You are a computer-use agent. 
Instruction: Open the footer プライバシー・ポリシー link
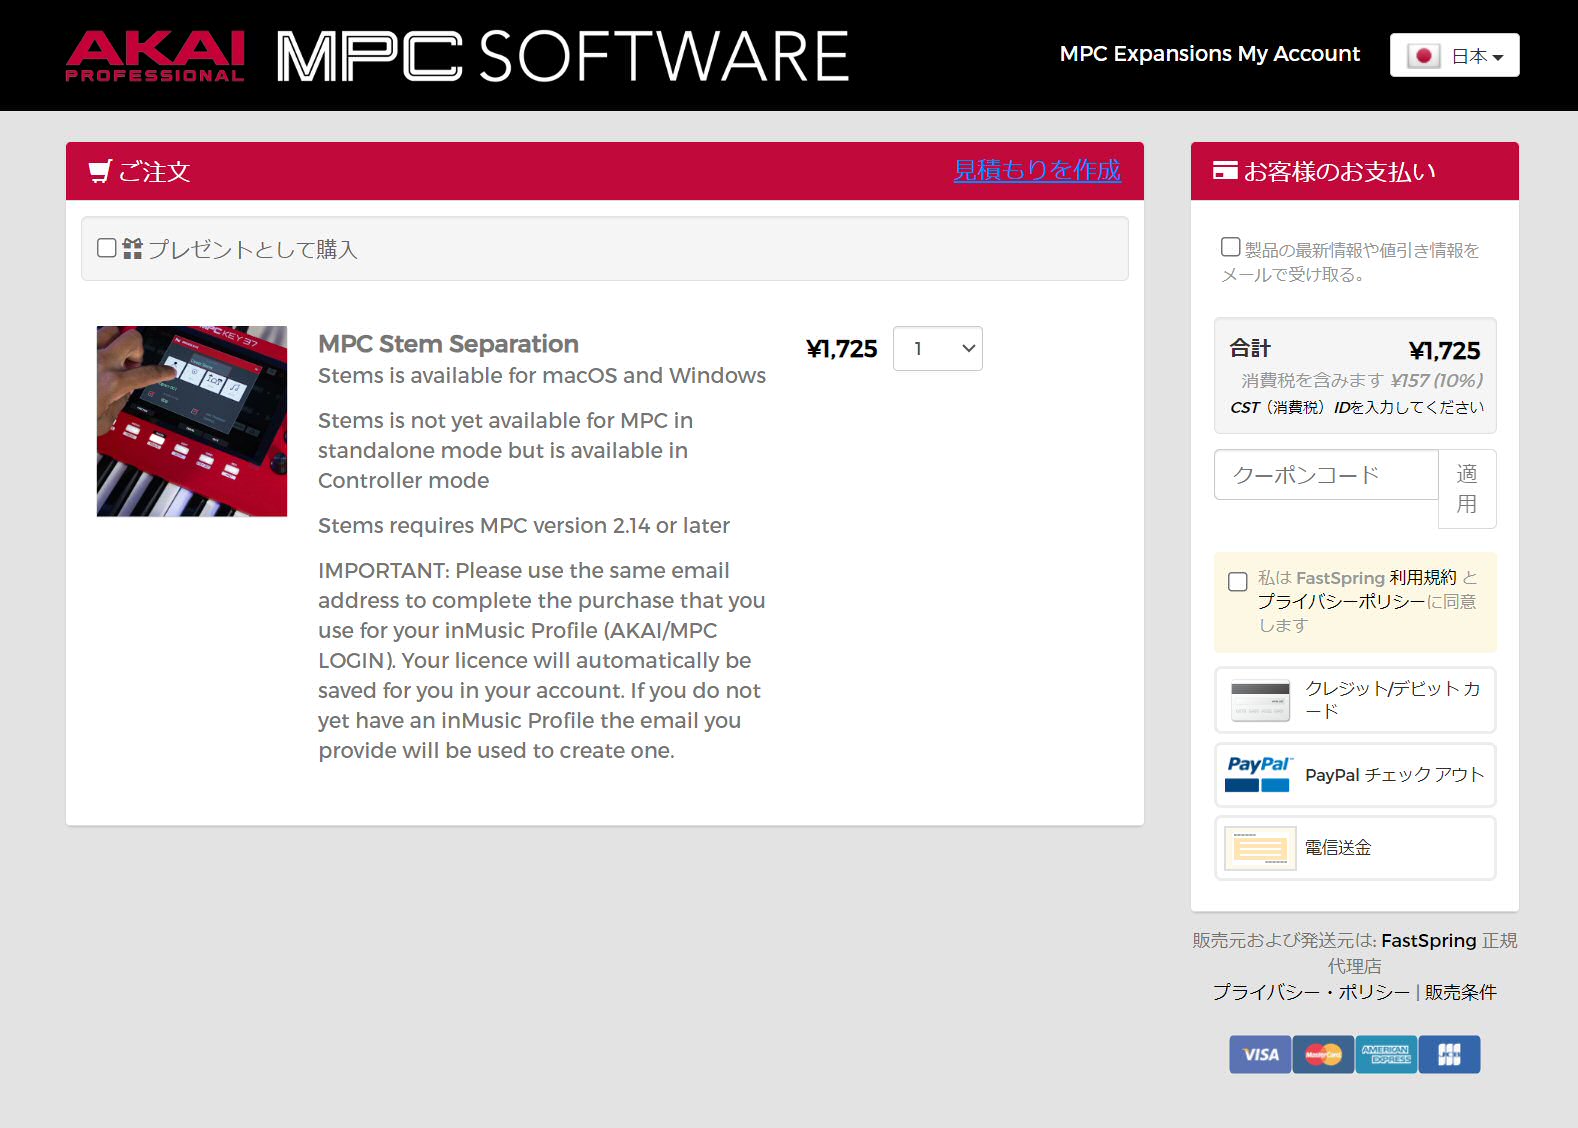click(1311, 992)
